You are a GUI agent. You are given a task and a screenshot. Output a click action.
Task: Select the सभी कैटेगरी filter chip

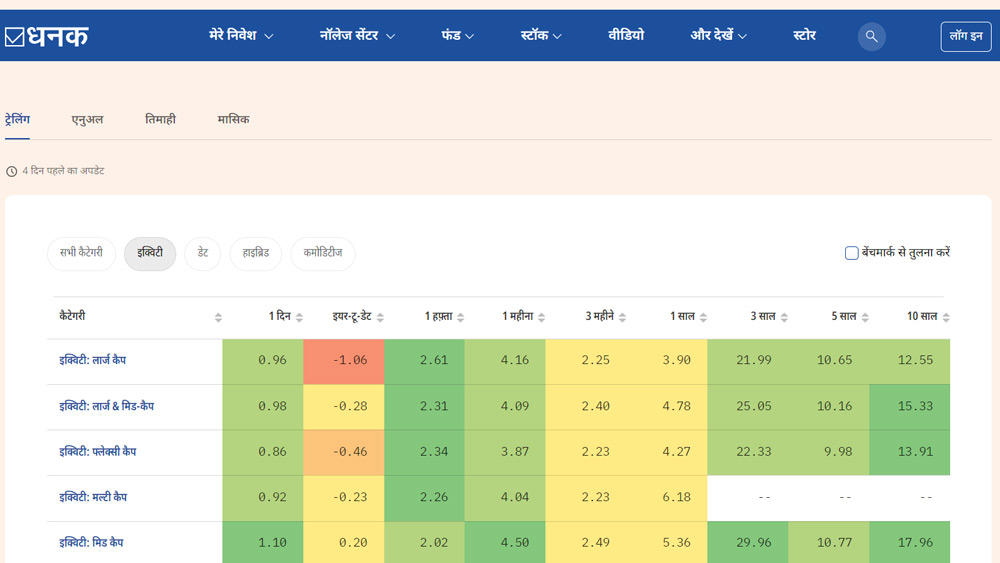[x=82, y=254]
